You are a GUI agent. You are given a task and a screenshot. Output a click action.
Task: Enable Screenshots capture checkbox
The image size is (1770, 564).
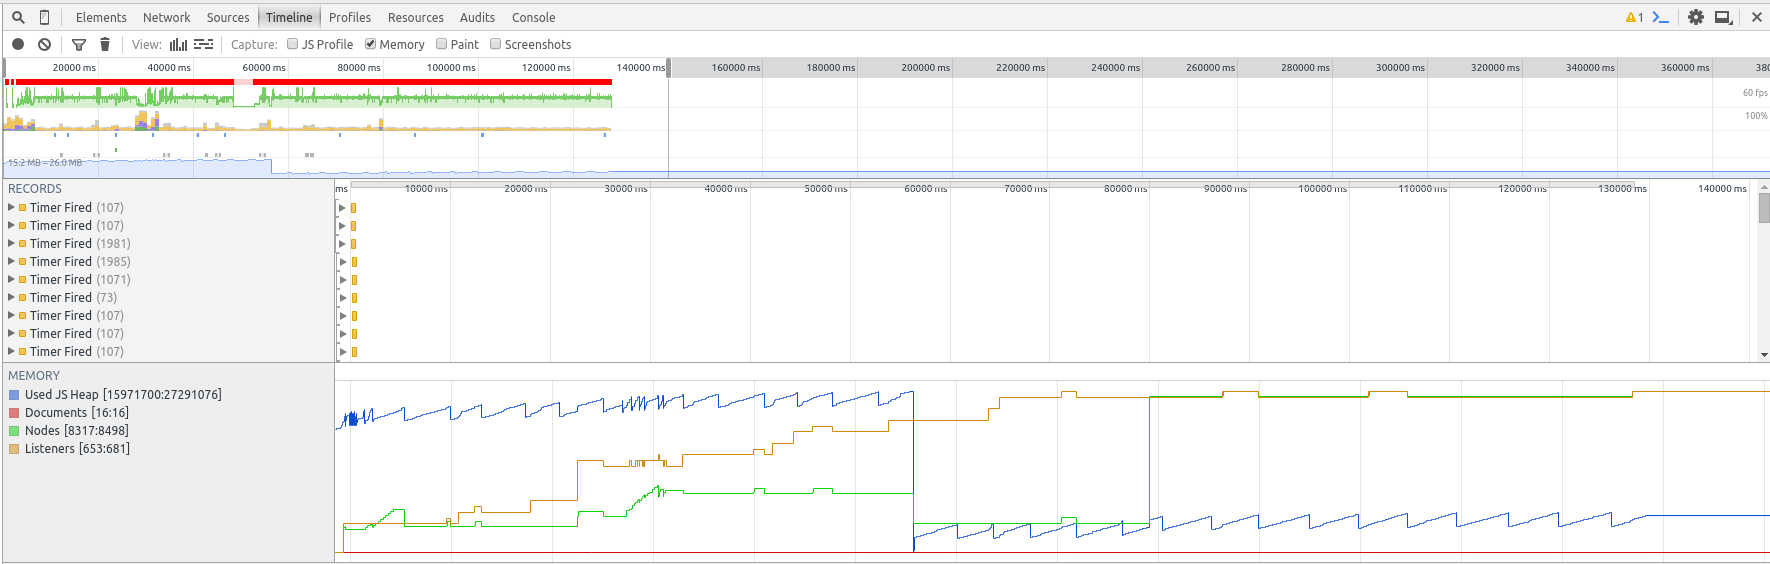coord(495,44)
